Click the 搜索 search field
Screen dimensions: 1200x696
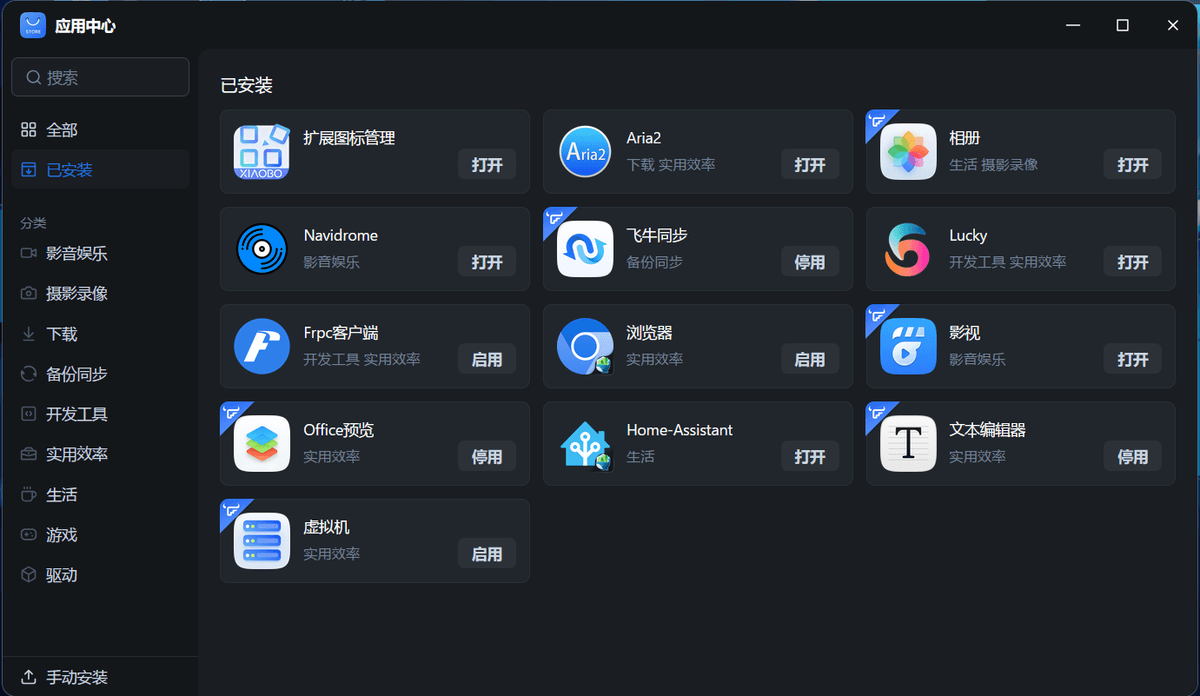(x=100, y=77)
